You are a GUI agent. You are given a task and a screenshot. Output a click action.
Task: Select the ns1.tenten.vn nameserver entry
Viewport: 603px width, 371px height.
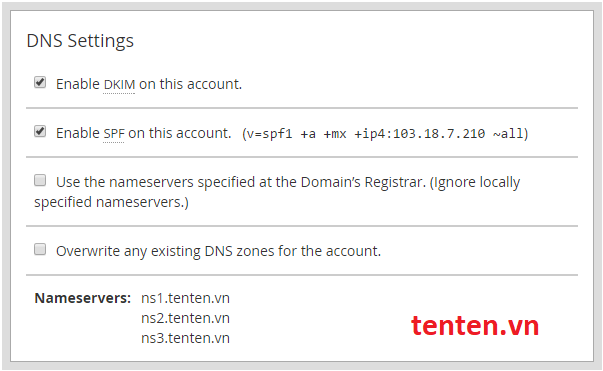pos(185,298)
